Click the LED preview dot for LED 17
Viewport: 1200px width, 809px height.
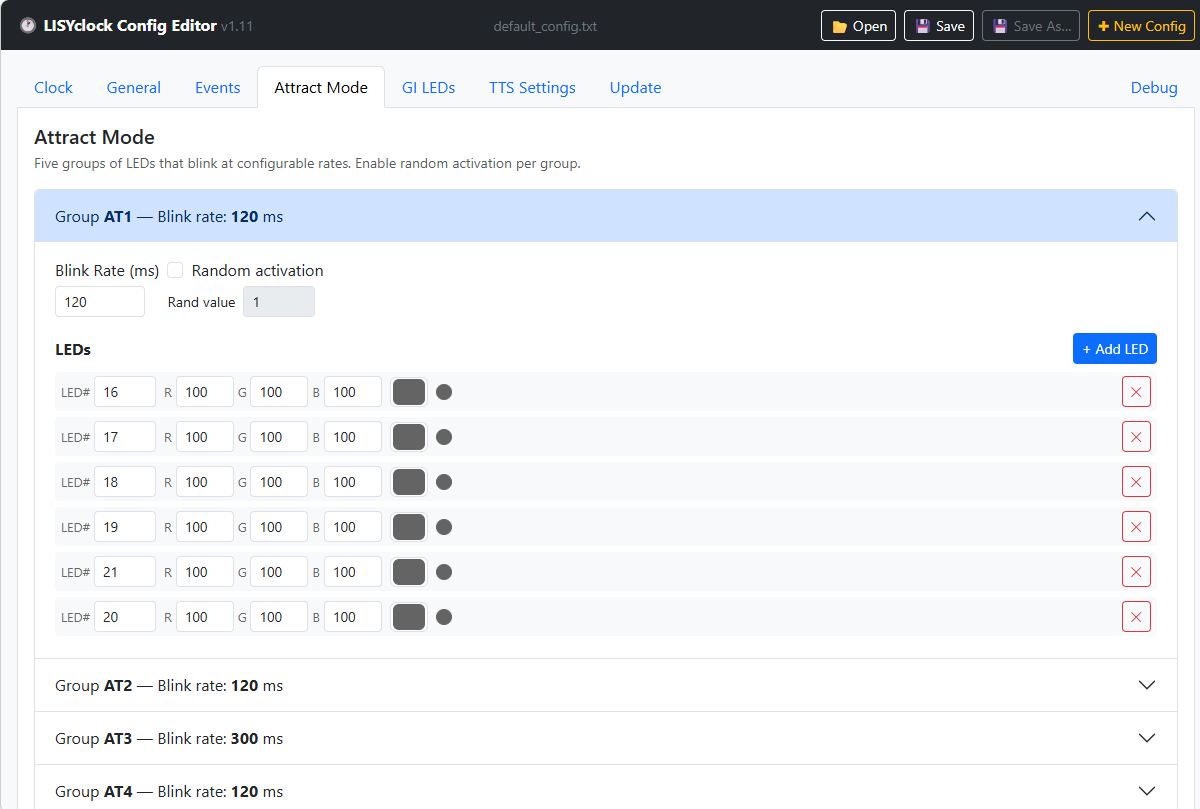pos(444,436)
